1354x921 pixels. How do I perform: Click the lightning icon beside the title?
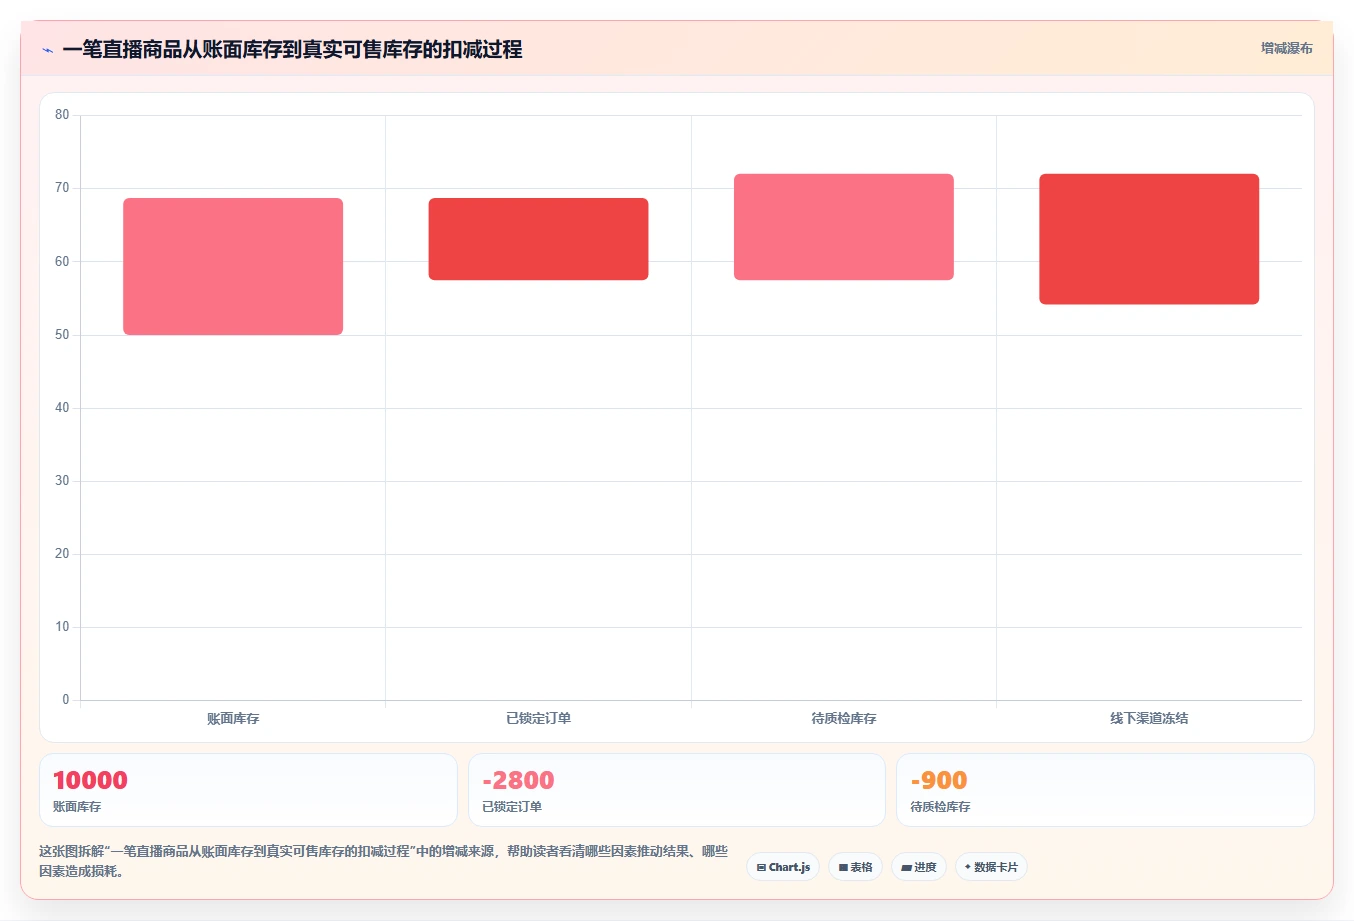[x=47, y=50]
